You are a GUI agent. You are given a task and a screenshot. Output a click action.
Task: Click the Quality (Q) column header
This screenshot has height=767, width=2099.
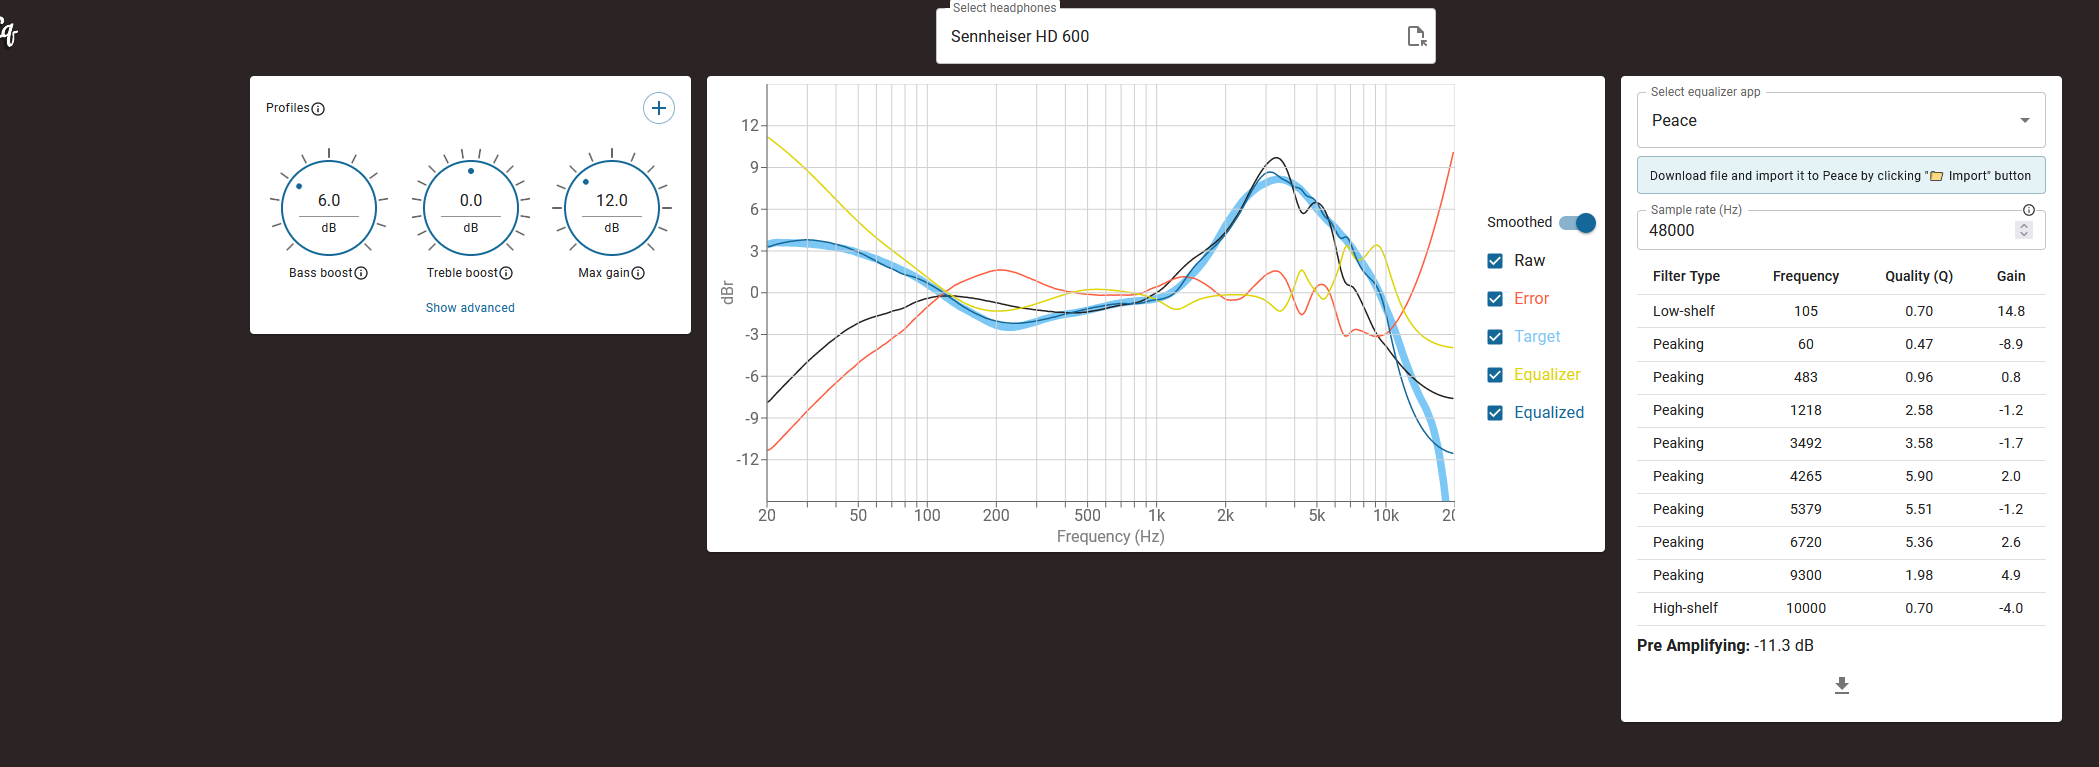(x=1919, y=276)
